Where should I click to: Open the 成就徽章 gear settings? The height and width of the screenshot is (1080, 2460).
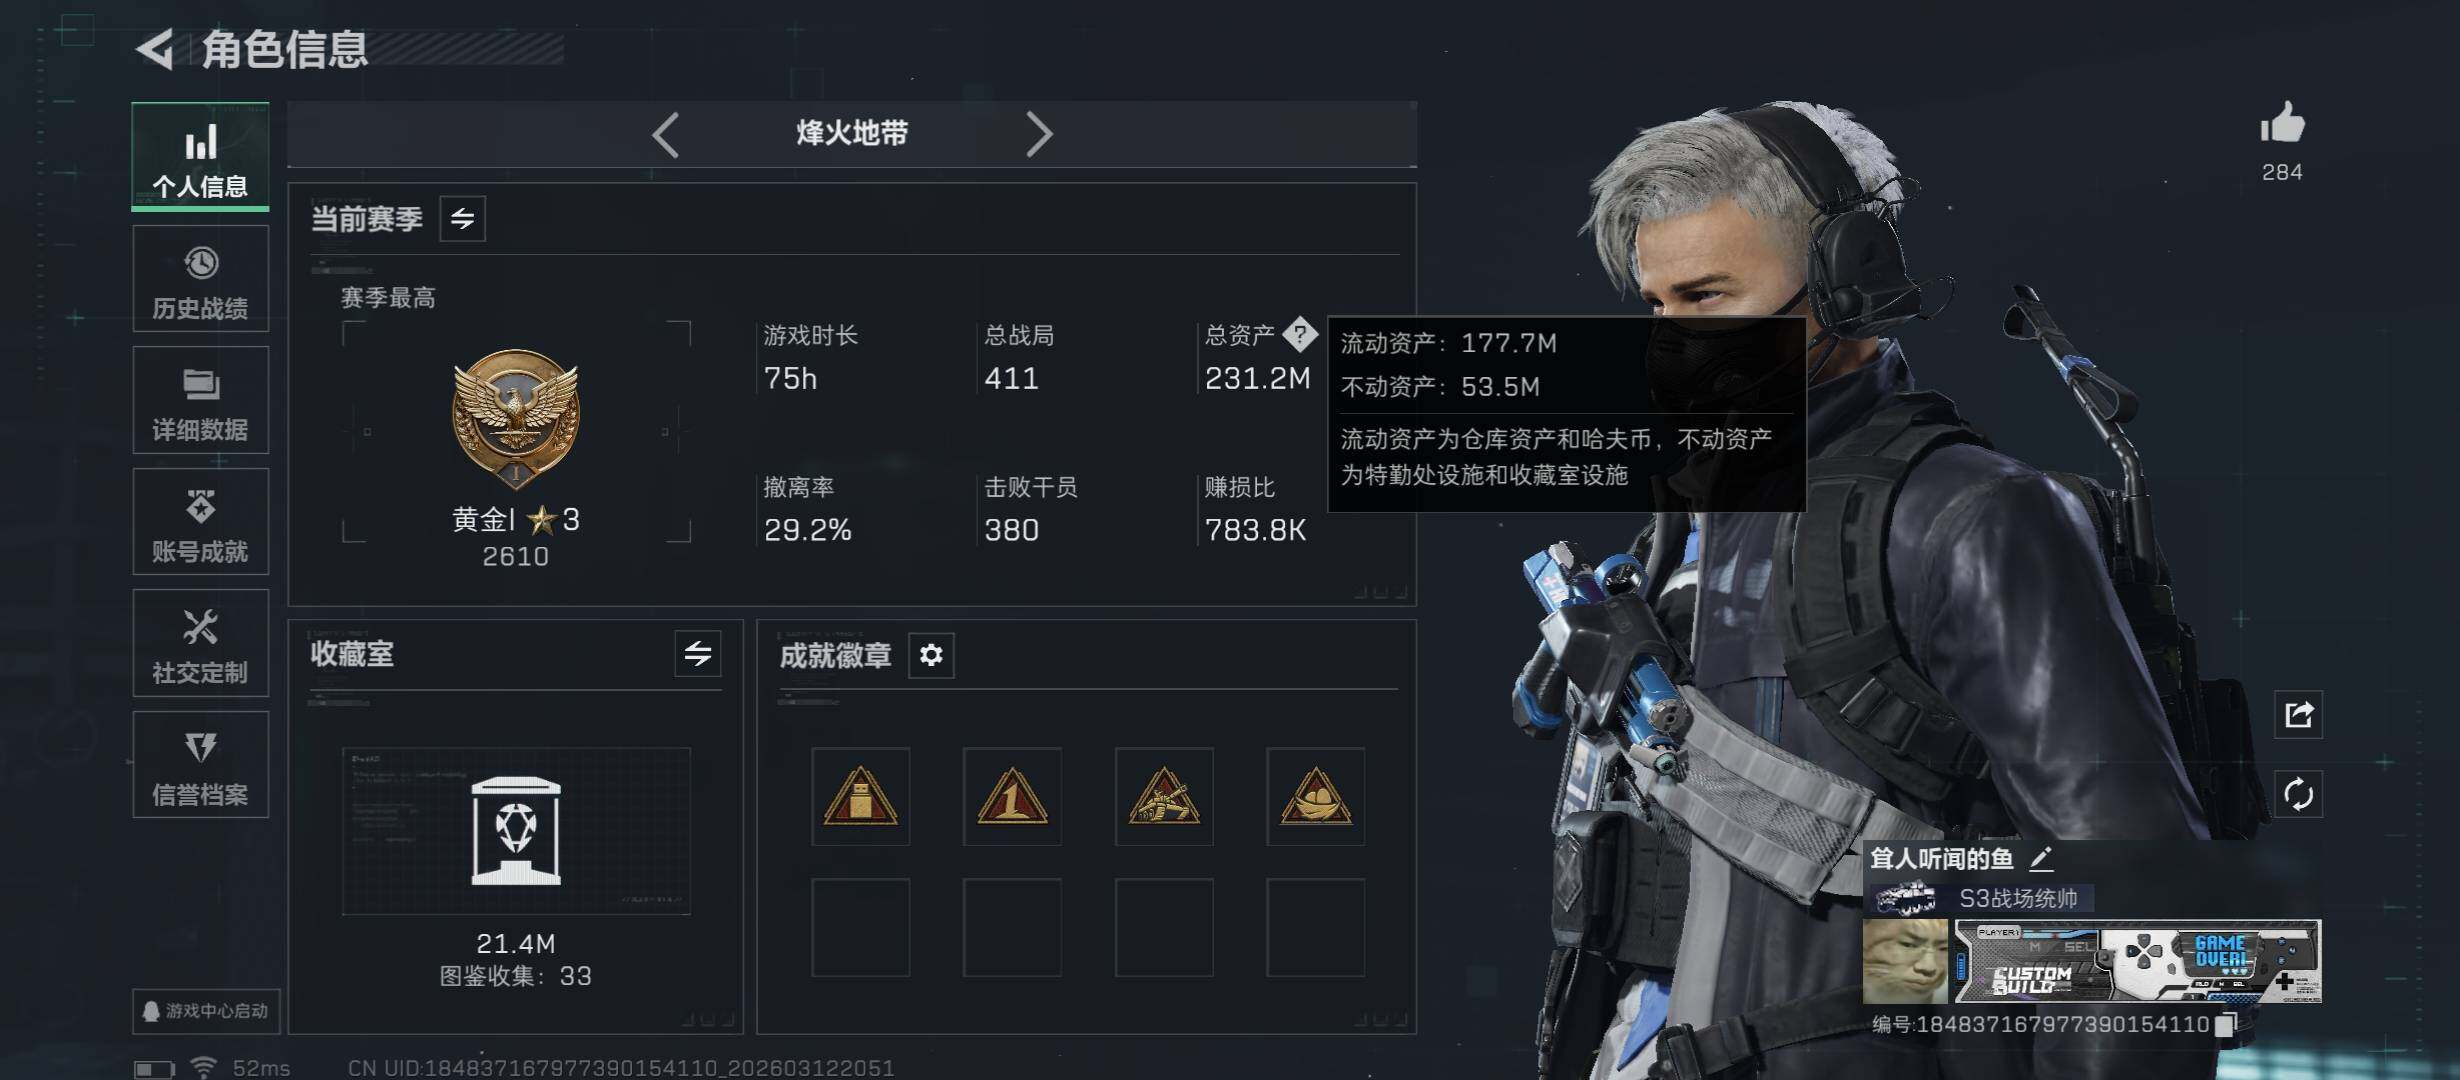coord(931,655)
